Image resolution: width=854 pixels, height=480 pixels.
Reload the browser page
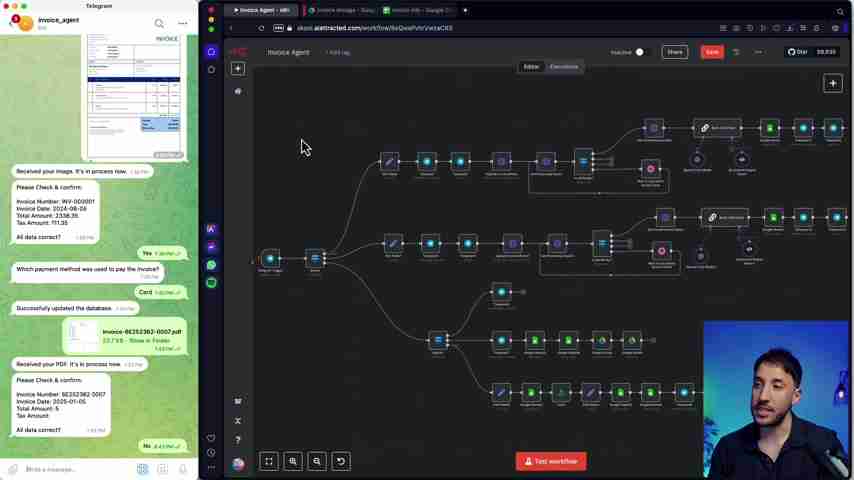tap(262, 28)
